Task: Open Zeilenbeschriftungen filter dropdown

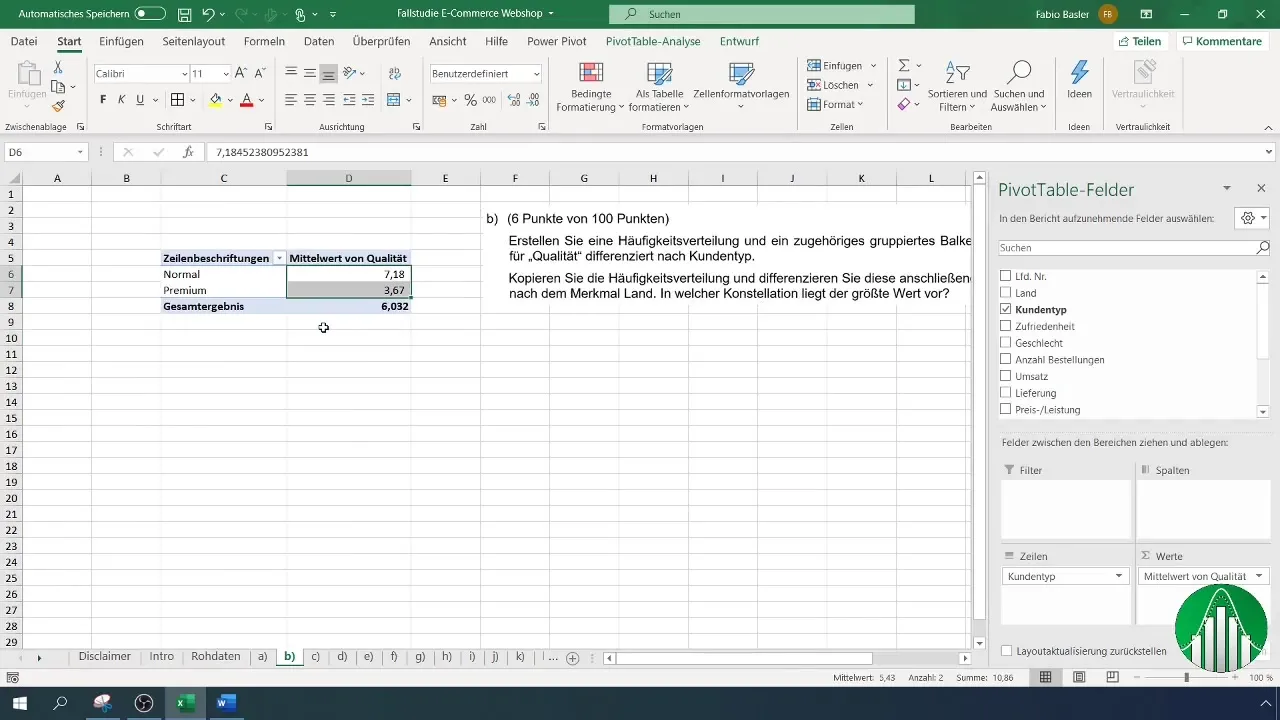Action: [279, 258]
